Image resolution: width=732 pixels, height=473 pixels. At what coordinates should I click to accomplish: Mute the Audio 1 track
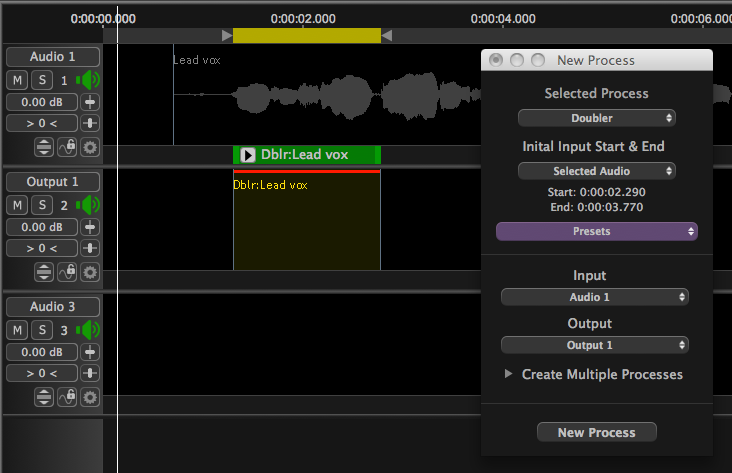click(18, 80)
